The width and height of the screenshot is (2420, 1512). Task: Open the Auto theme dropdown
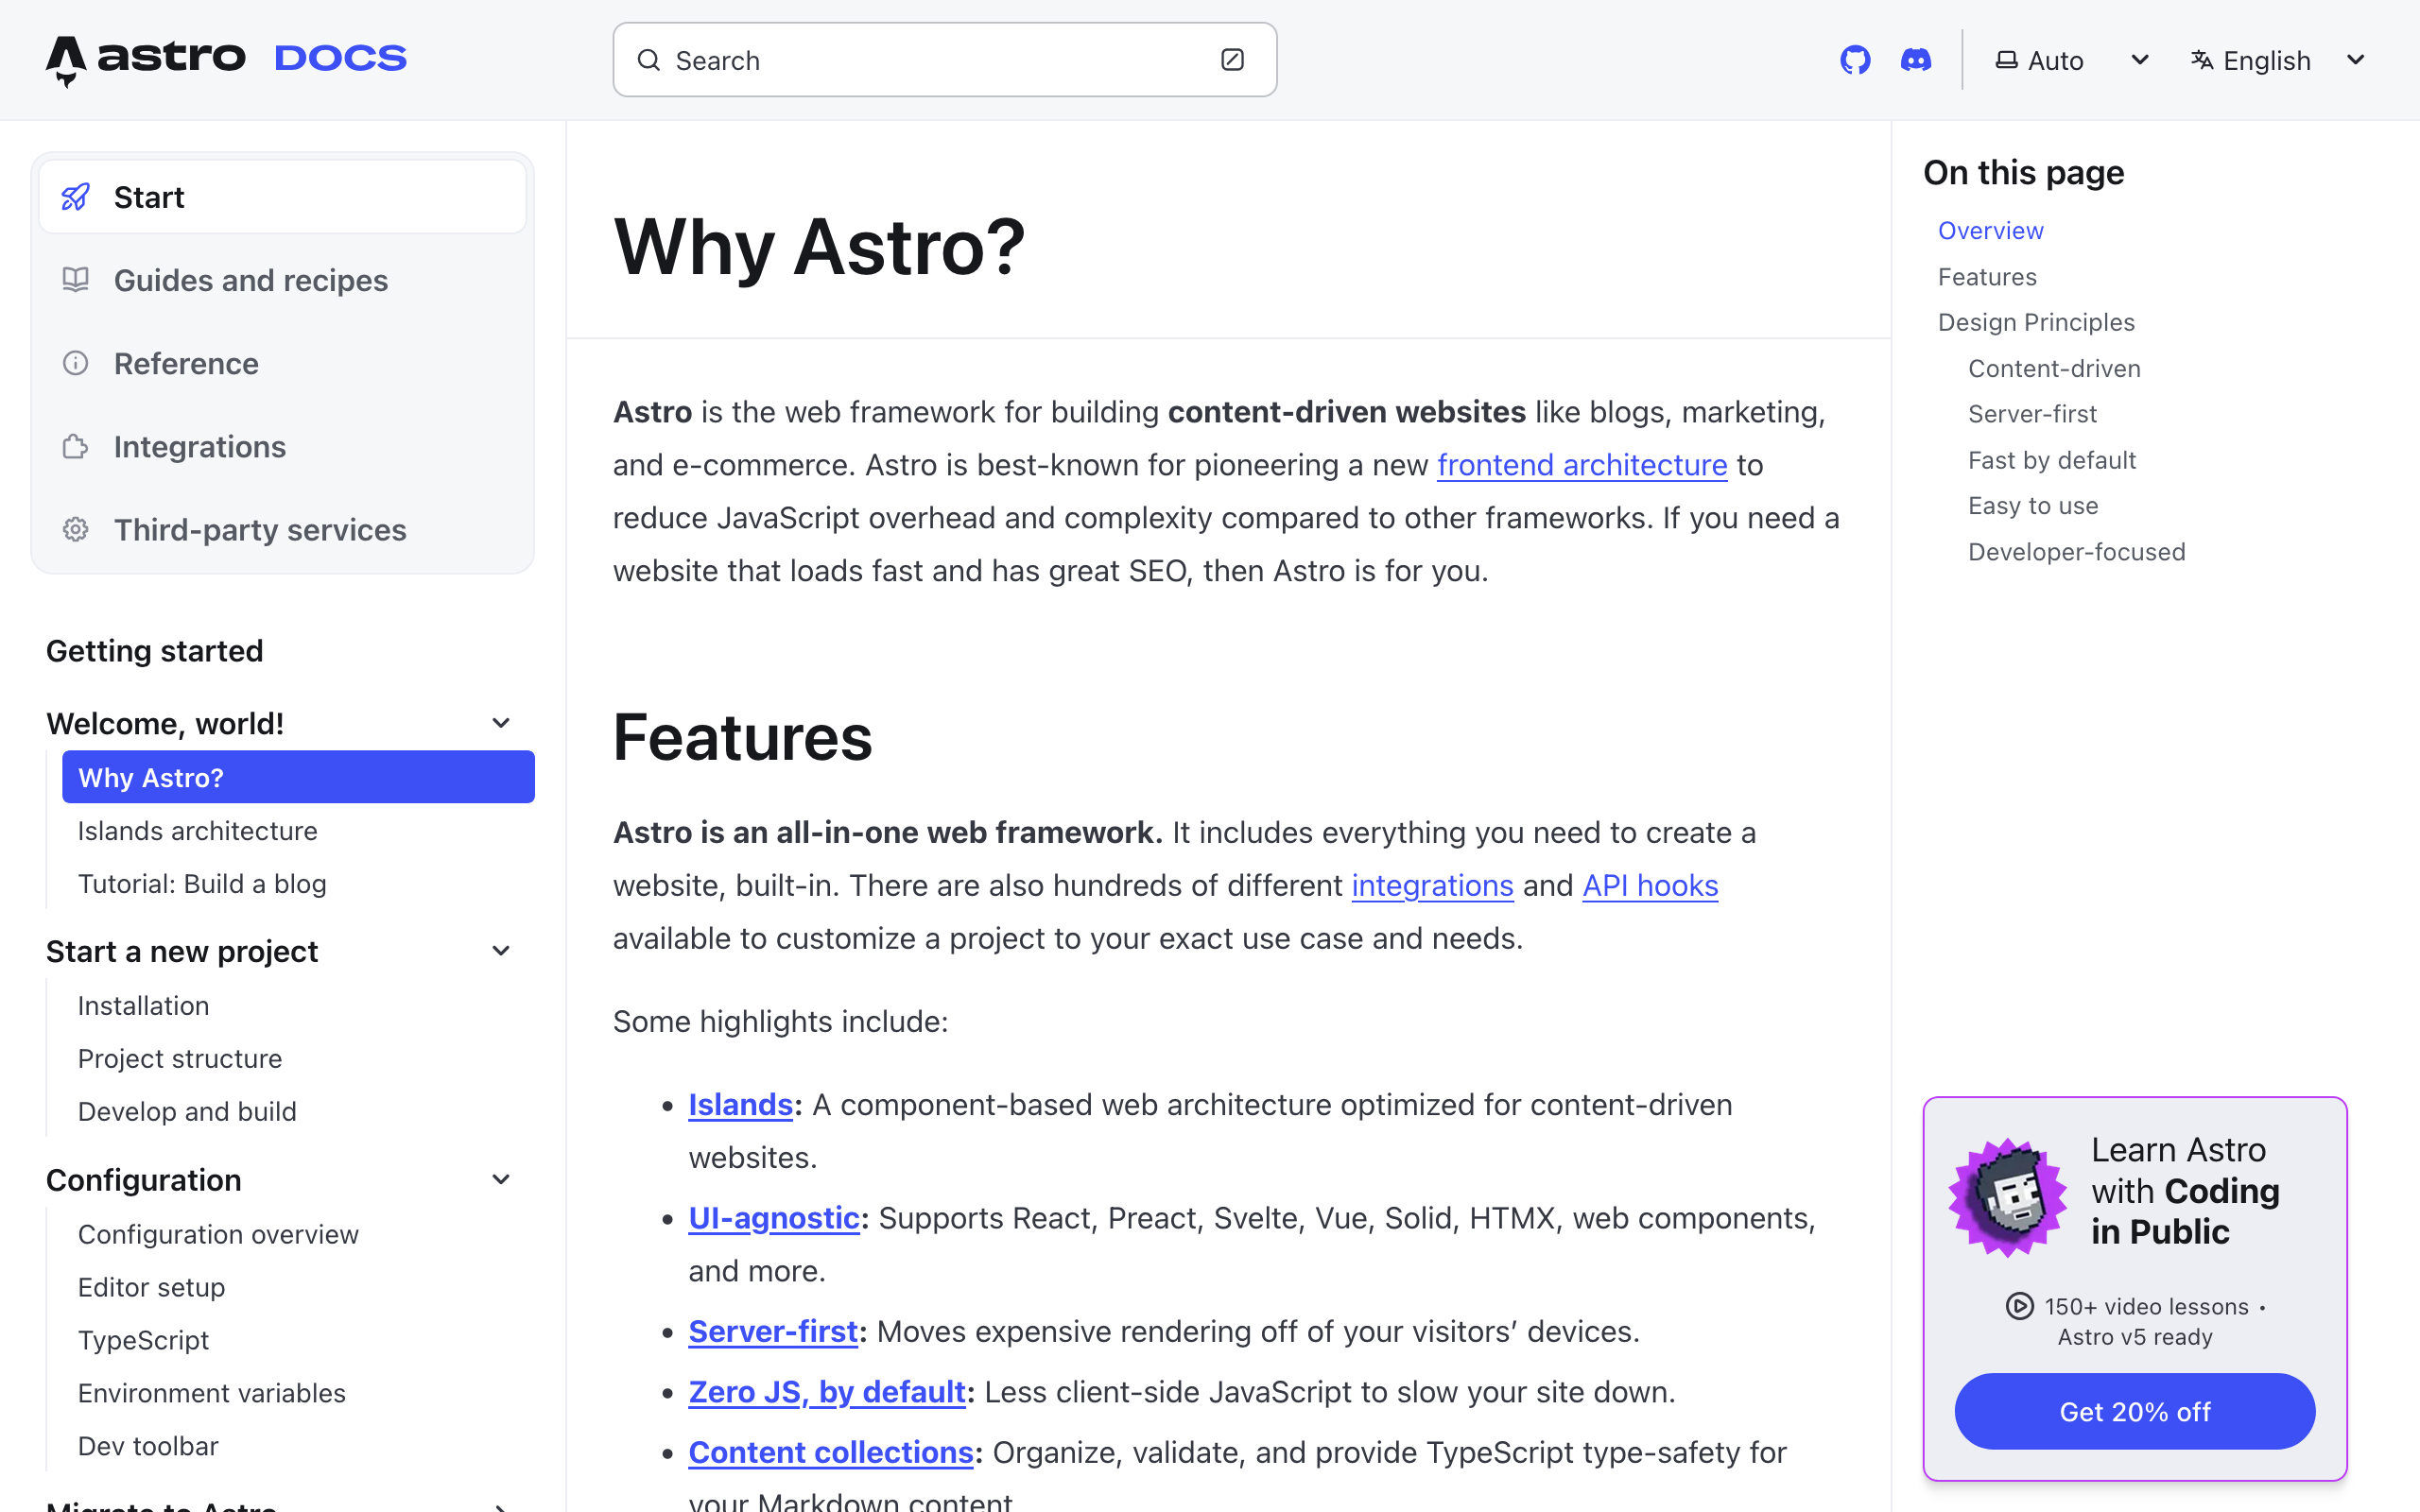2071,60
